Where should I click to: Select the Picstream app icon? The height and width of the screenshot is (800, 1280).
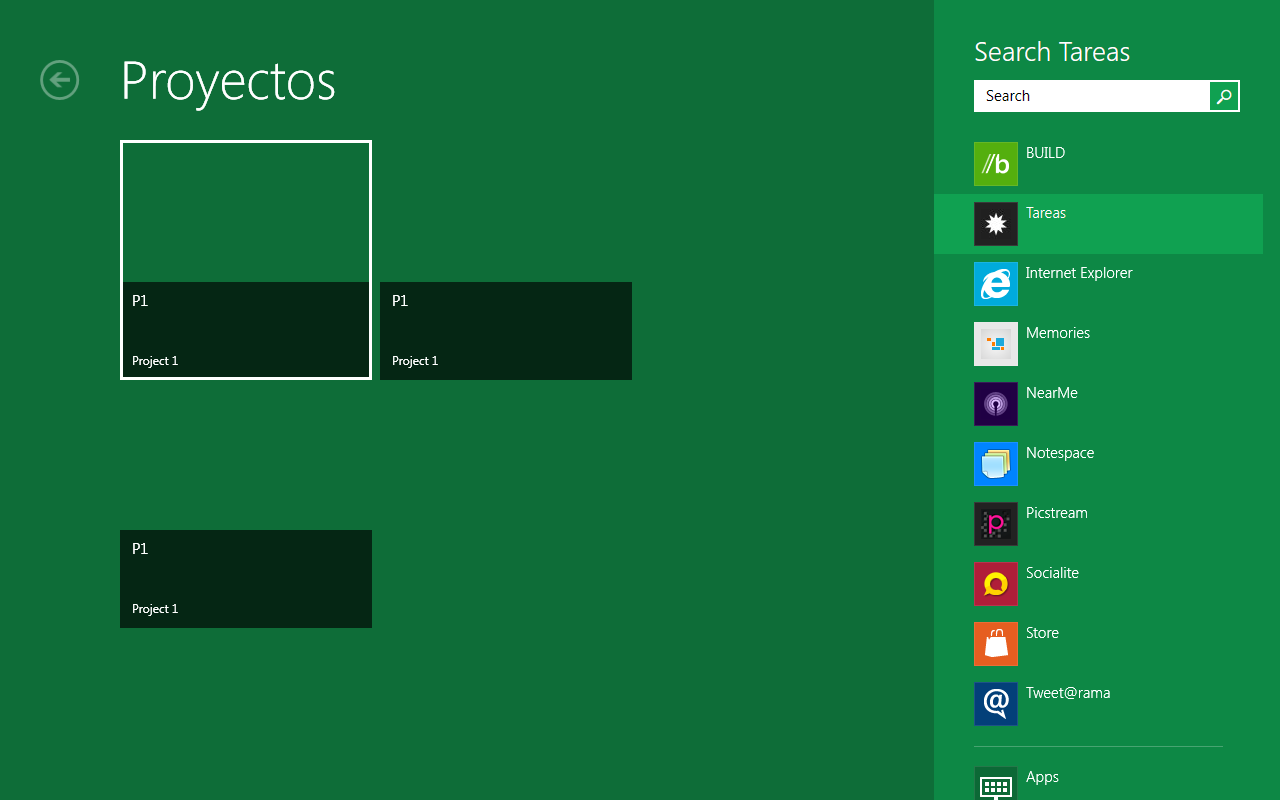995,524
